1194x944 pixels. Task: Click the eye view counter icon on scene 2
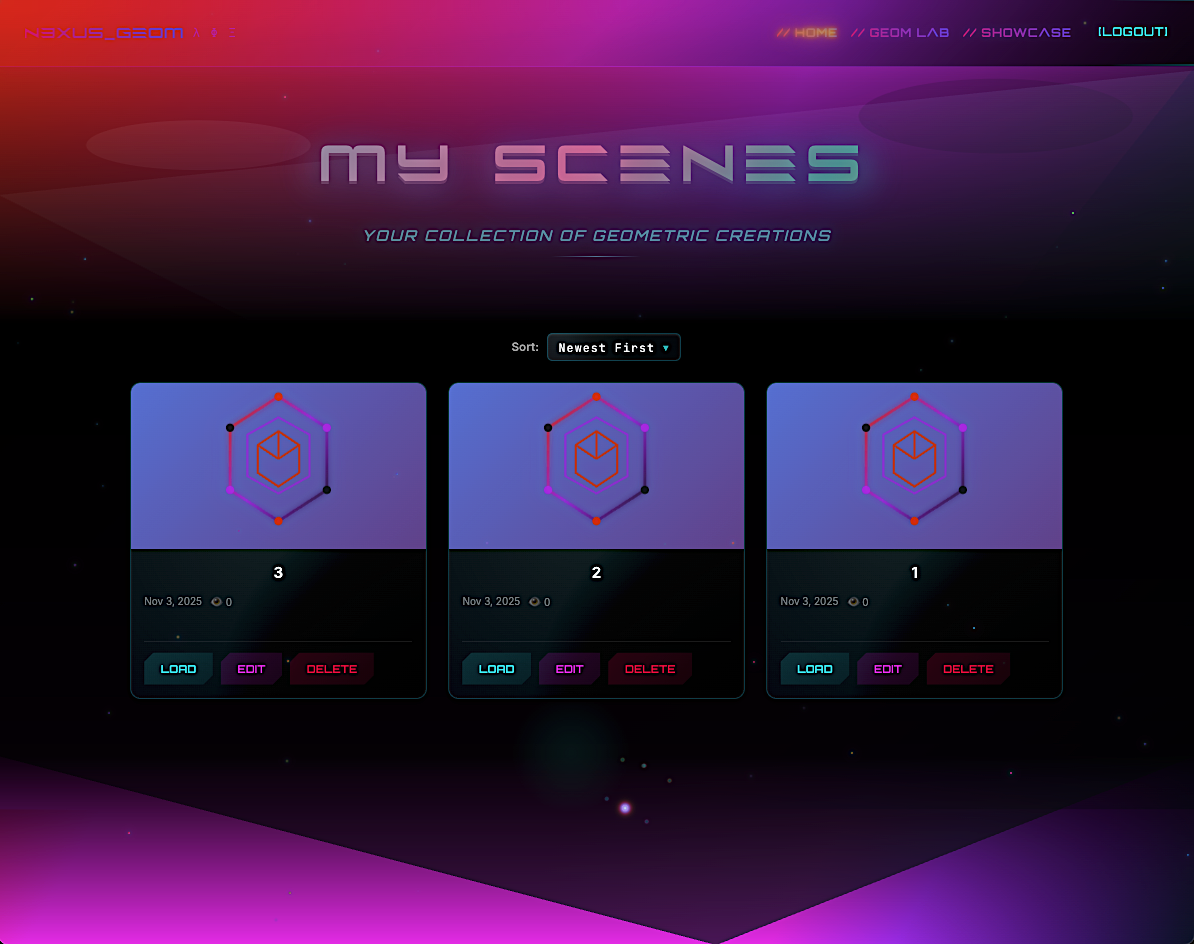[x=533, y=601]
